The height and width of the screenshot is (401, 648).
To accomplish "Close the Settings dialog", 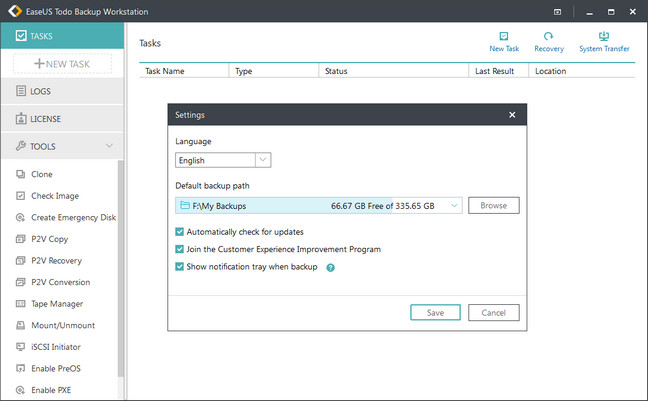I will point(512,115).
